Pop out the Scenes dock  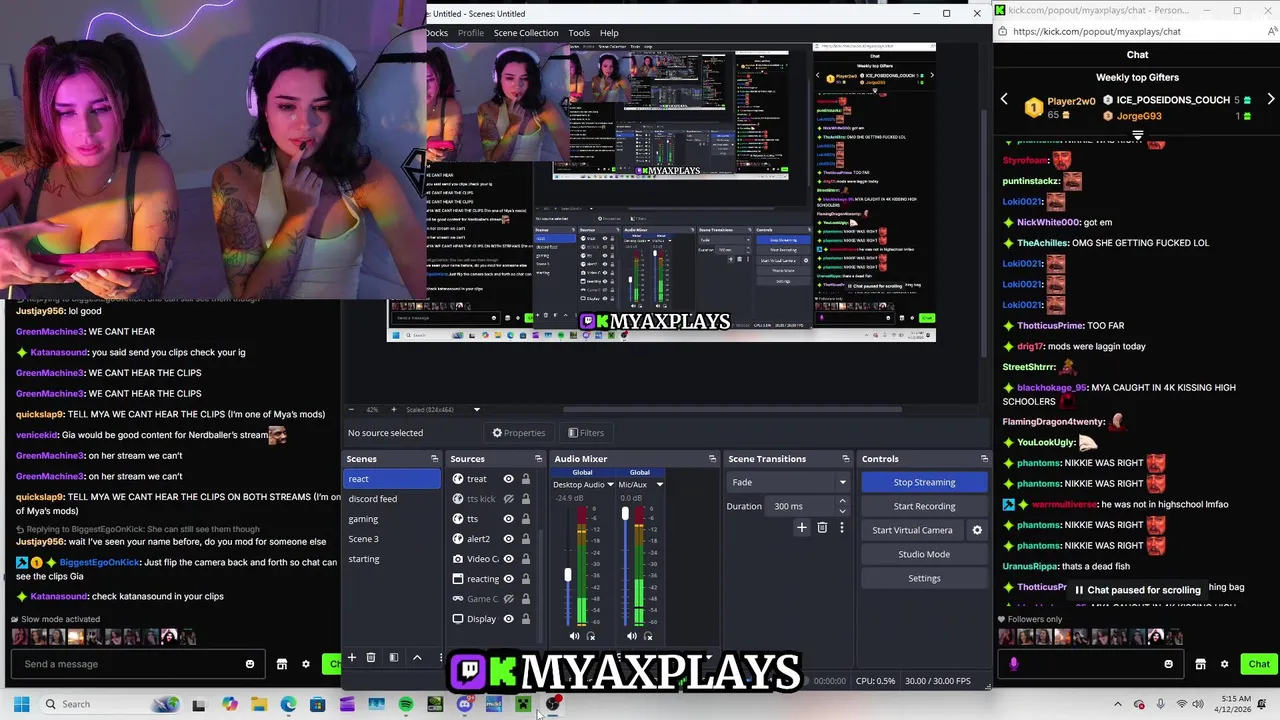click(x=434, y=459)
